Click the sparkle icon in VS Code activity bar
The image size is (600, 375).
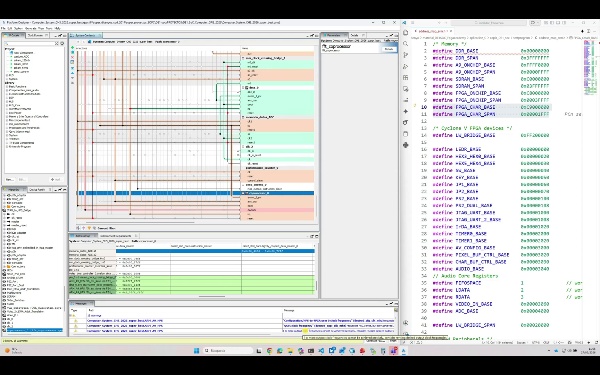tap(406, 111)
